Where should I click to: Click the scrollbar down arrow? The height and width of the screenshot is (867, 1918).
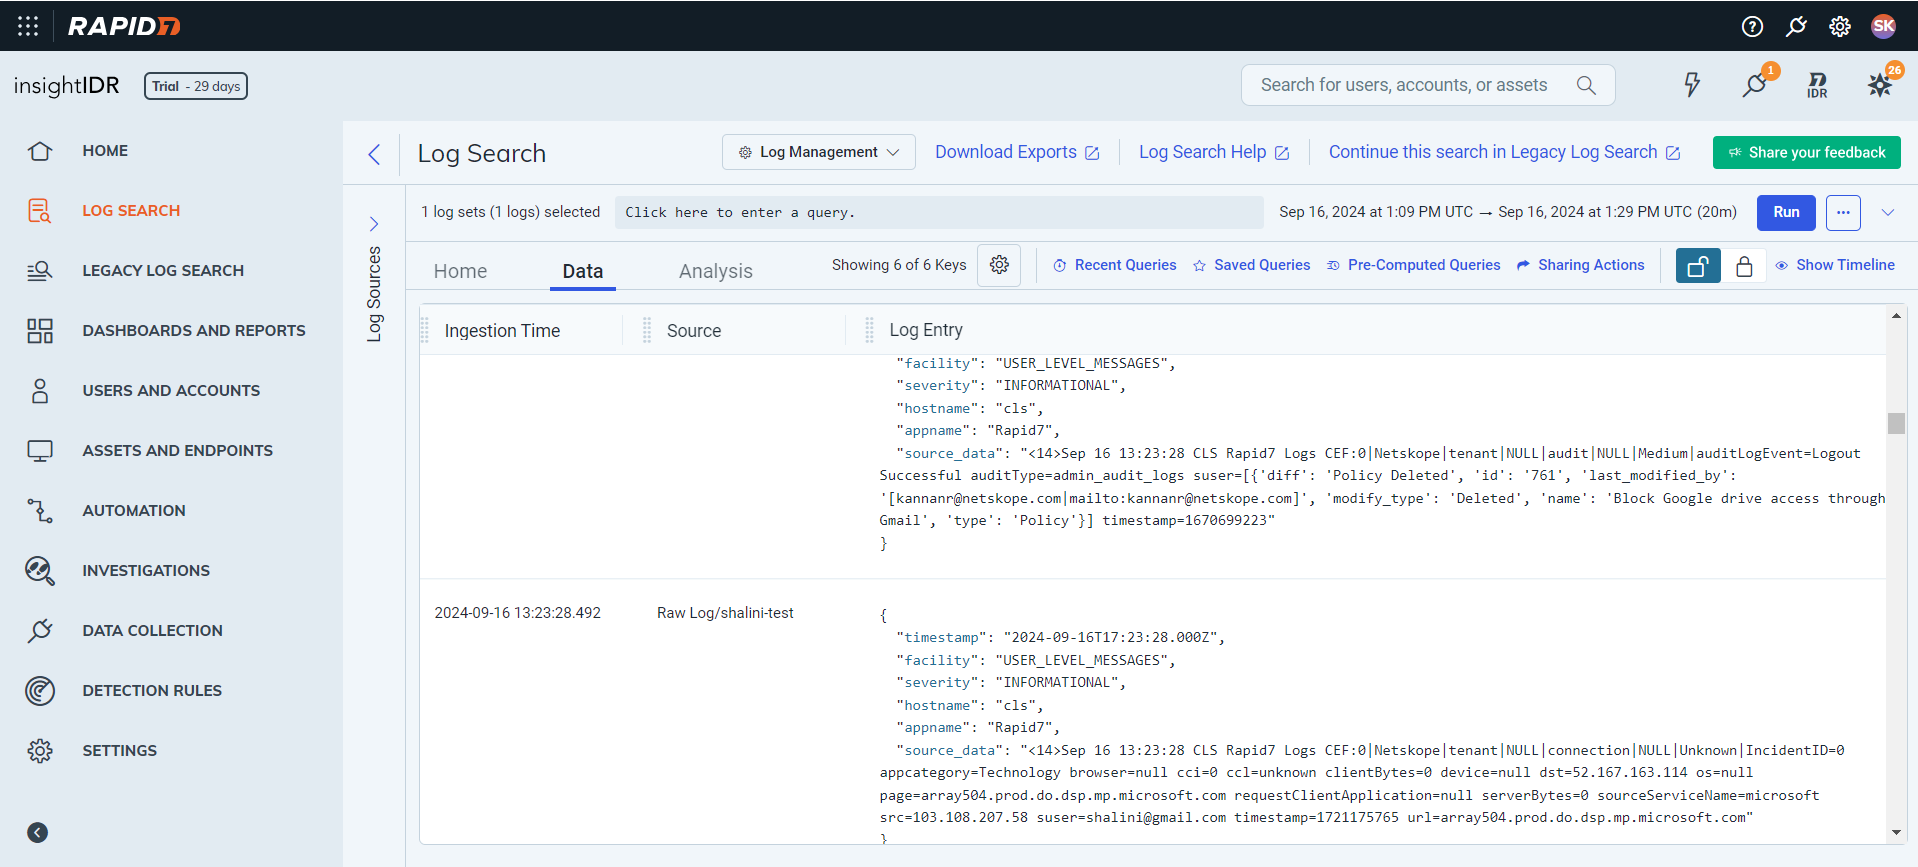click(1896, 832)
